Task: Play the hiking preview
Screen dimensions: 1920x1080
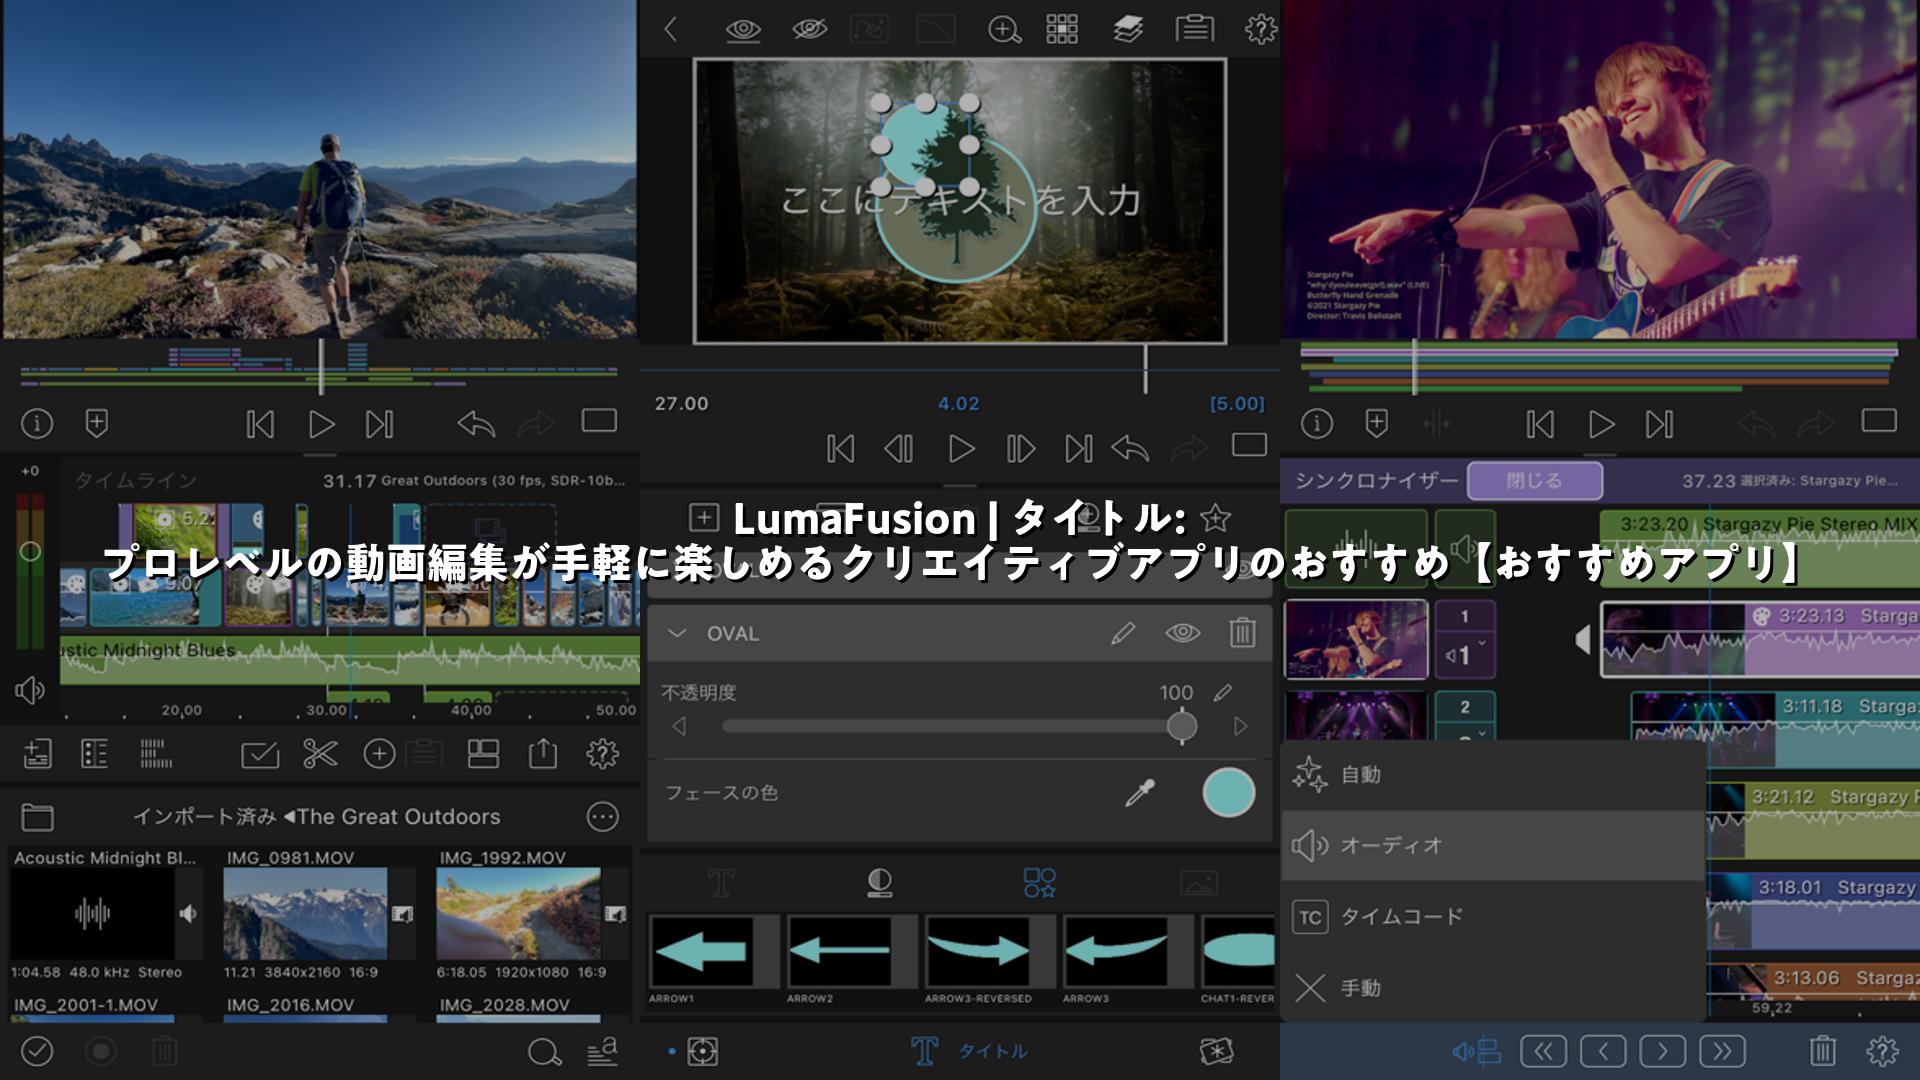Action: pos(321,425)
